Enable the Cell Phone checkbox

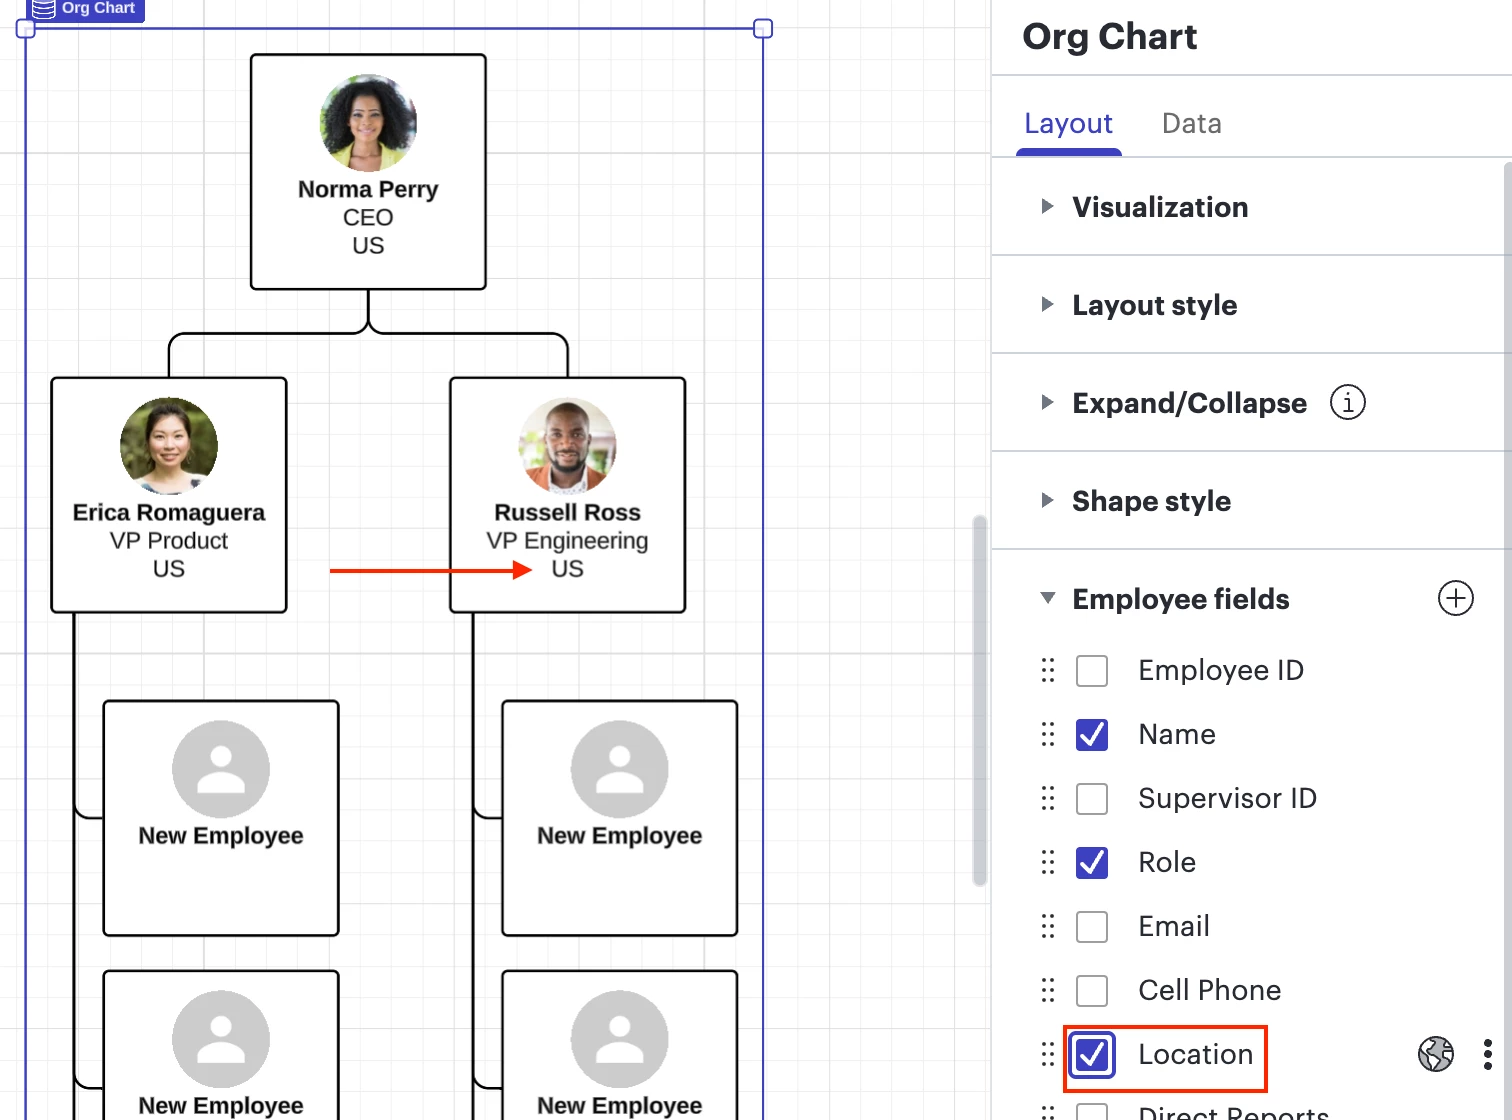[x=1091, y=990]
